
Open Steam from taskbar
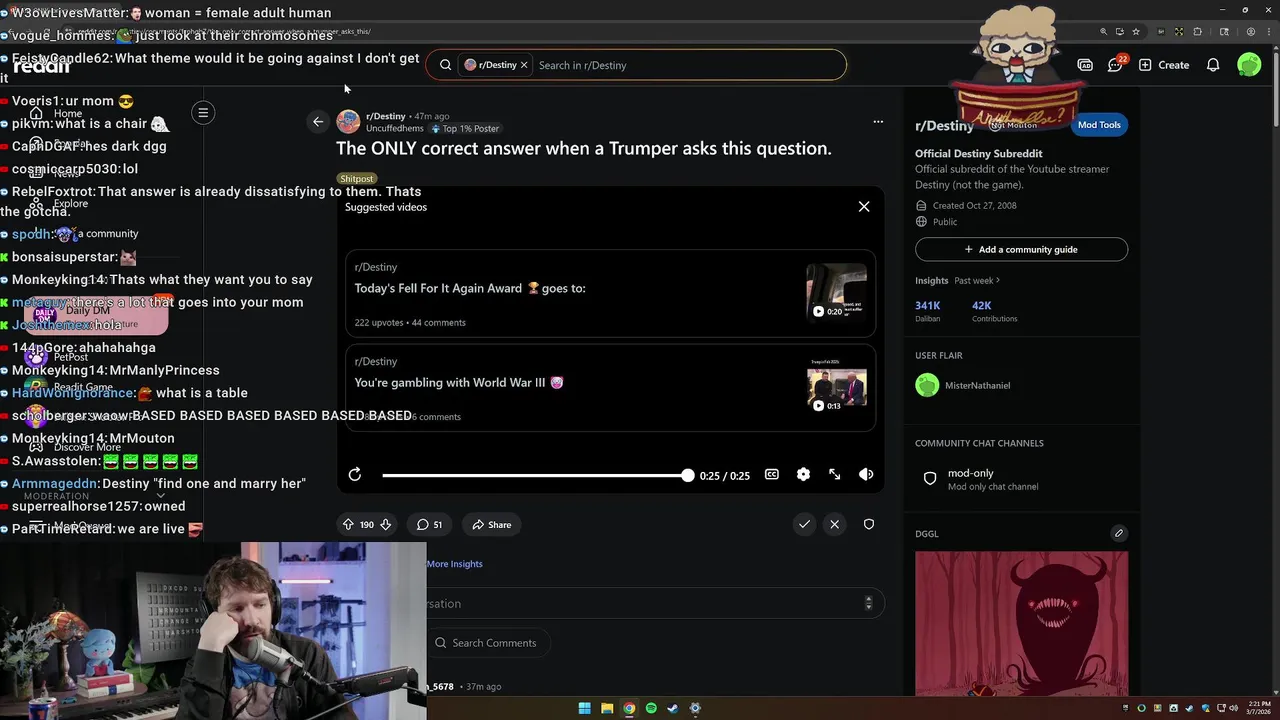[x=673, y=708]
